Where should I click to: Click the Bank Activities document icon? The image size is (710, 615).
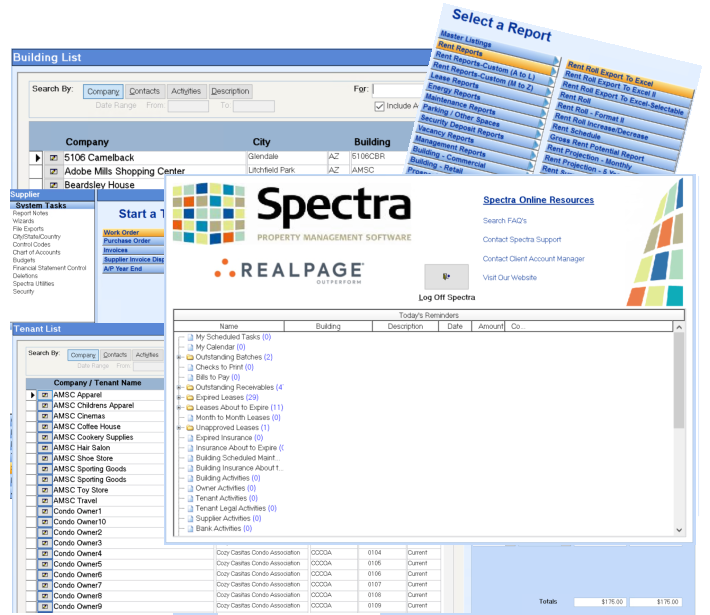(x=191, y=529)
